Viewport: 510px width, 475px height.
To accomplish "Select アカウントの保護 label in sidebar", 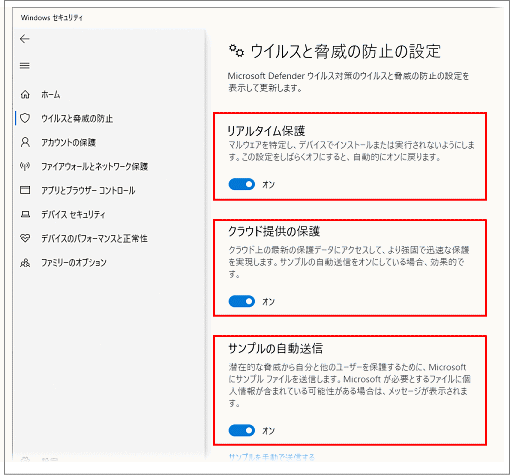I will [x=68, y=142].
